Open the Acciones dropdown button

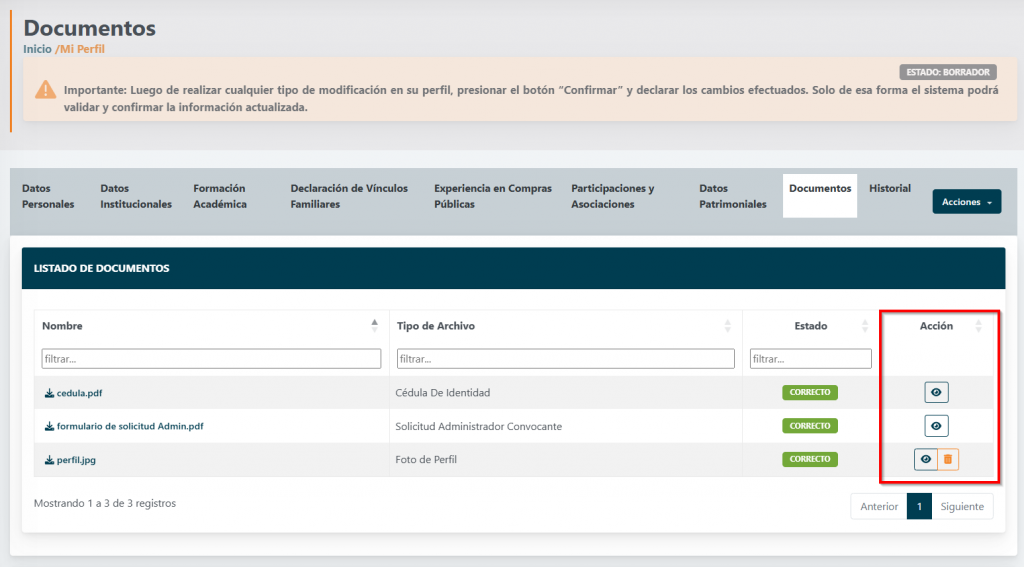pos(967,202)
